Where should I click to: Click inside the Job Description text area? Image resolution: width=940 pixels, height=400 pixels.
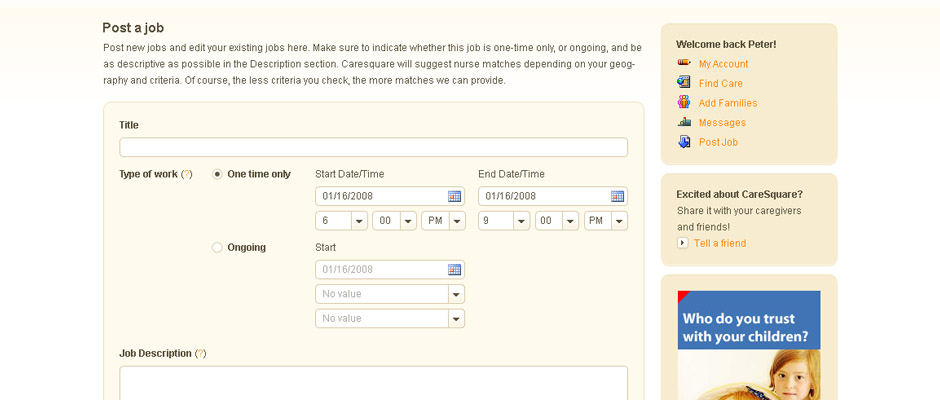373,383
